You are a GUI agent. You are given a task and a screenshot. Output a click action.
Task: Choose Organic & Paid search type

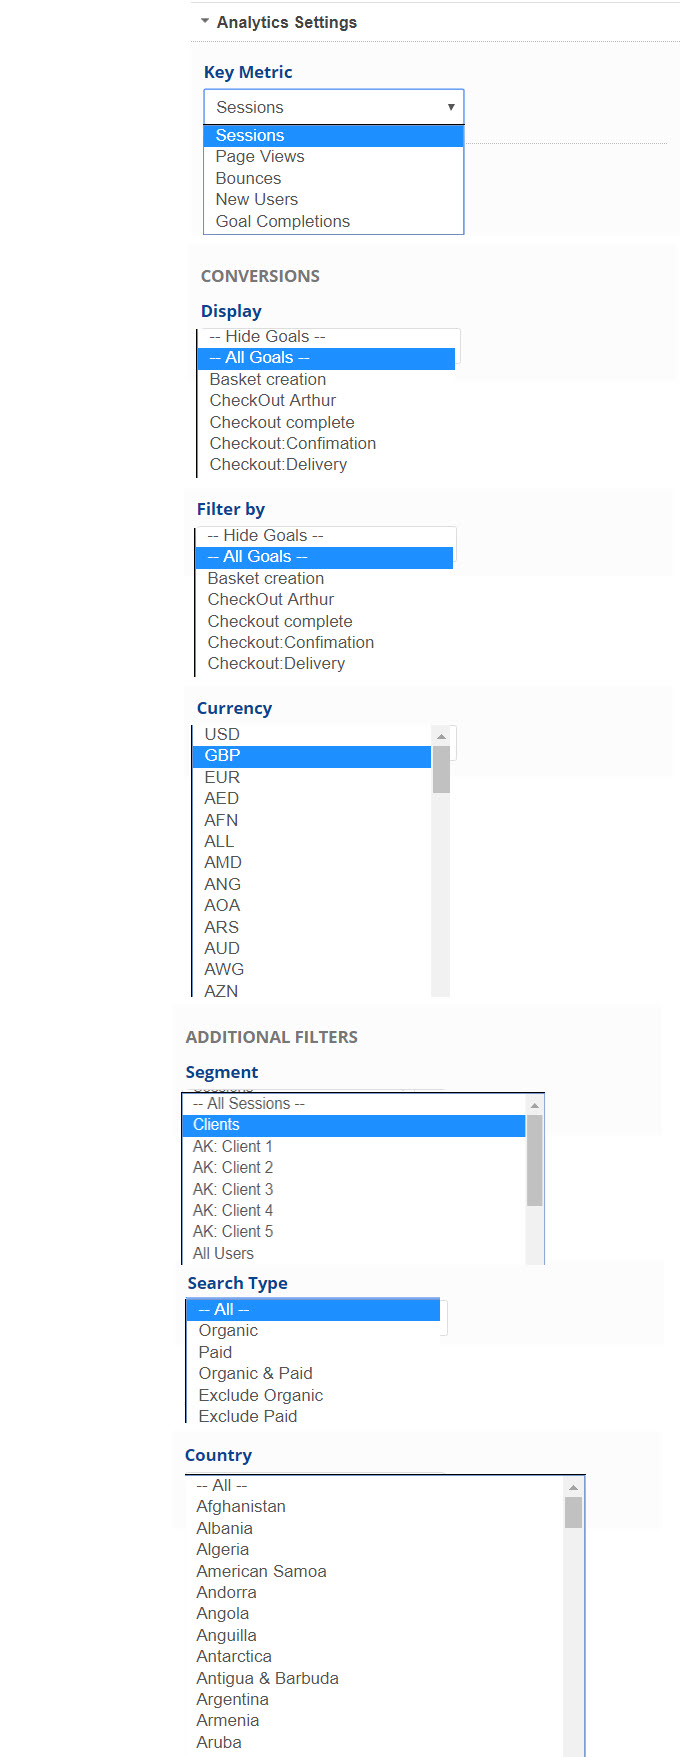tap(255, 1374)
